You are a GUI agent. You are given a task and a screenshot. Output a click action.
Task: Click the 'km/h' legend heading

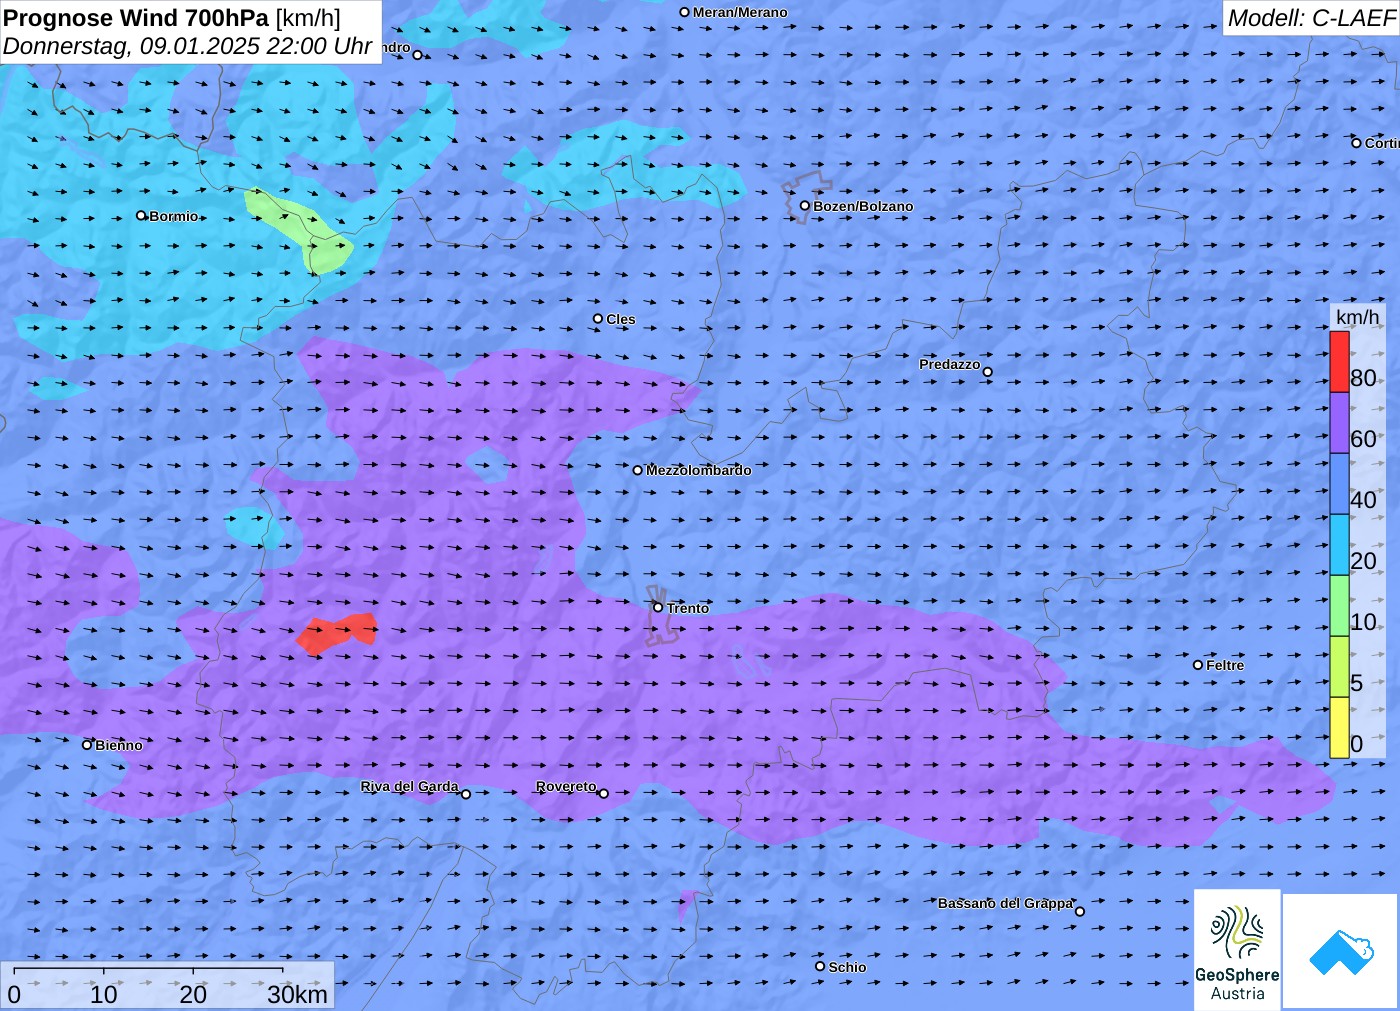click(x=1357, y=317)
